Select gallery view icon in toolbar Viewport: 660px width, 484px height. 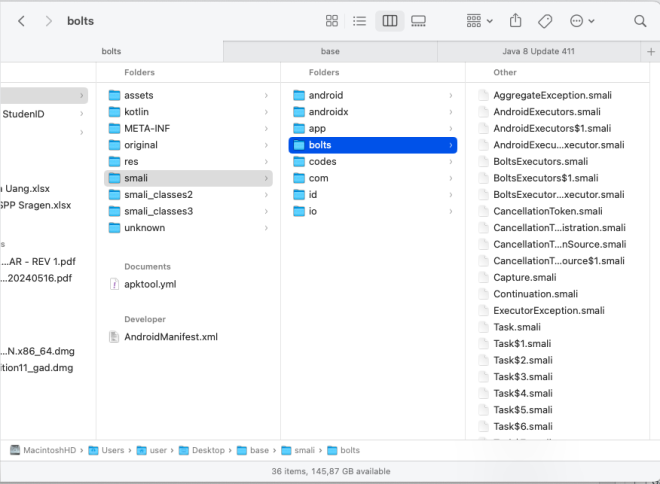(x=418, y=21)
